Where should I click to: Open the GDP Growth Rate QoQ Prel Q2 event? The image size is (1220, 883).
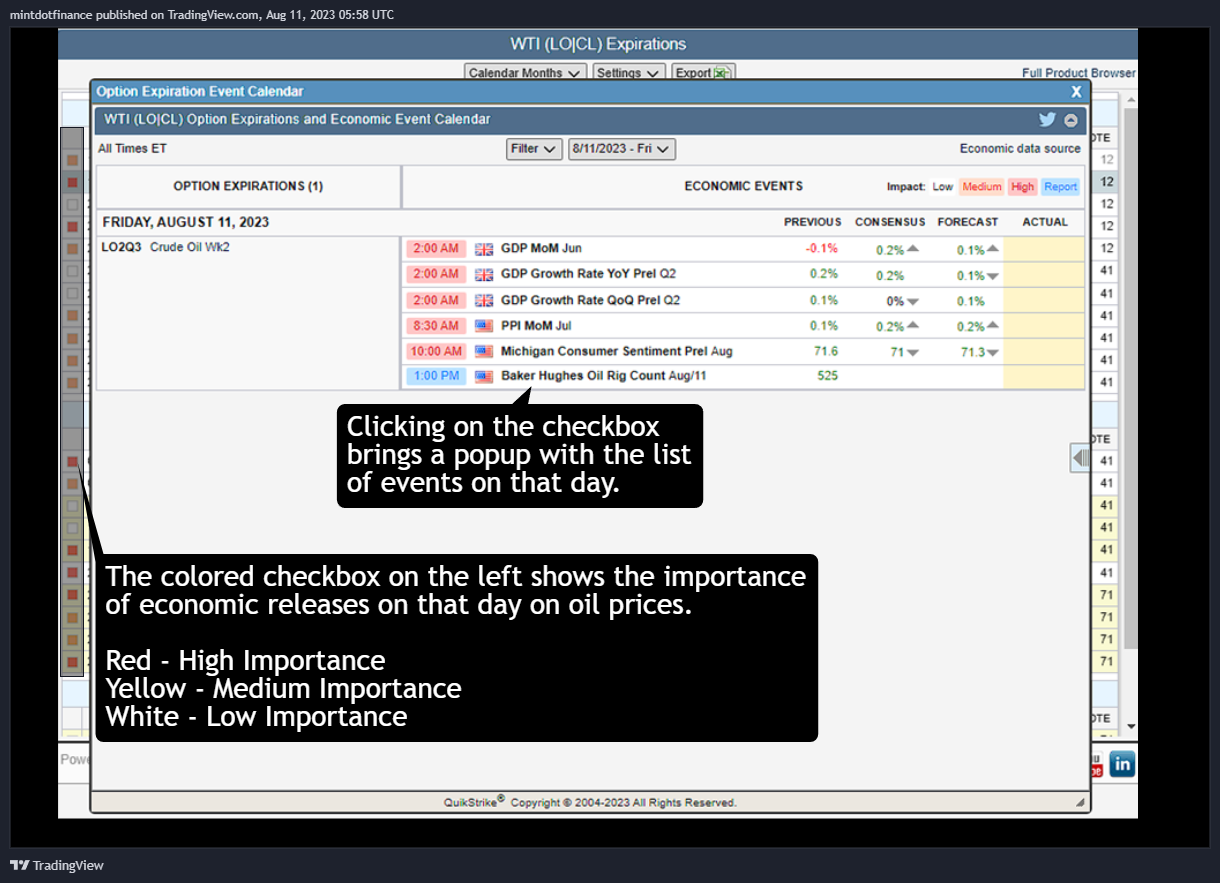coord(590,301)
